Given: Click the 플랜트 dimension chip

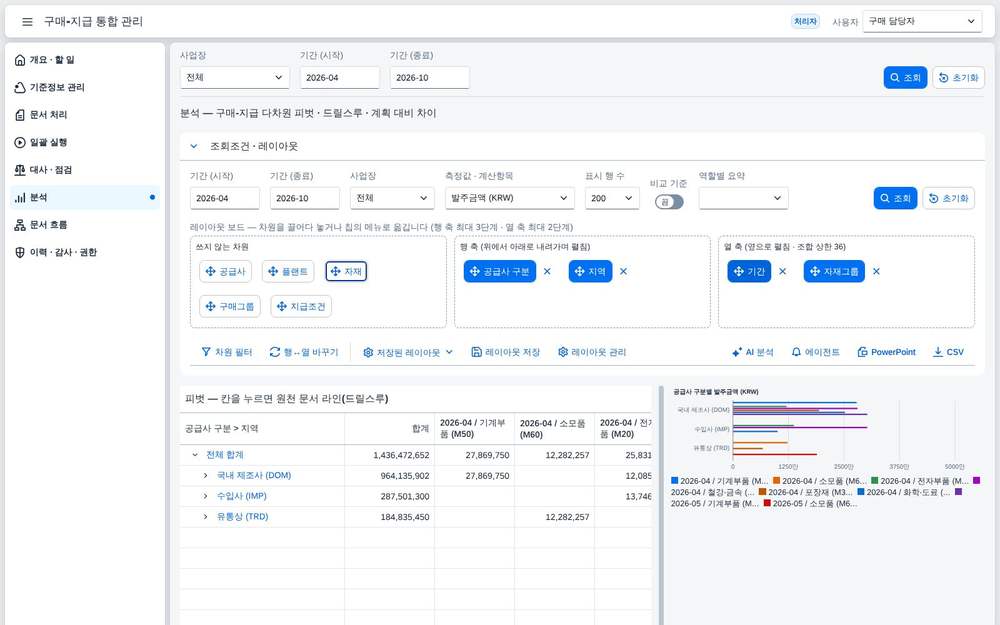Looking at the screenshot, I should click(x=288, y=271).
